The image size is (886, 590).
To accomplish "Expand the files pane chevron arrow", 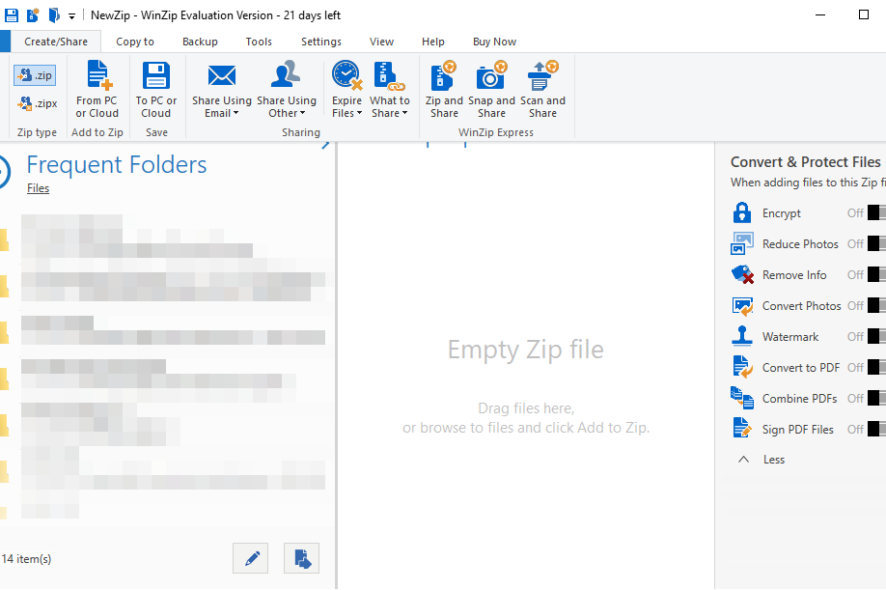I will pos(325,145).
